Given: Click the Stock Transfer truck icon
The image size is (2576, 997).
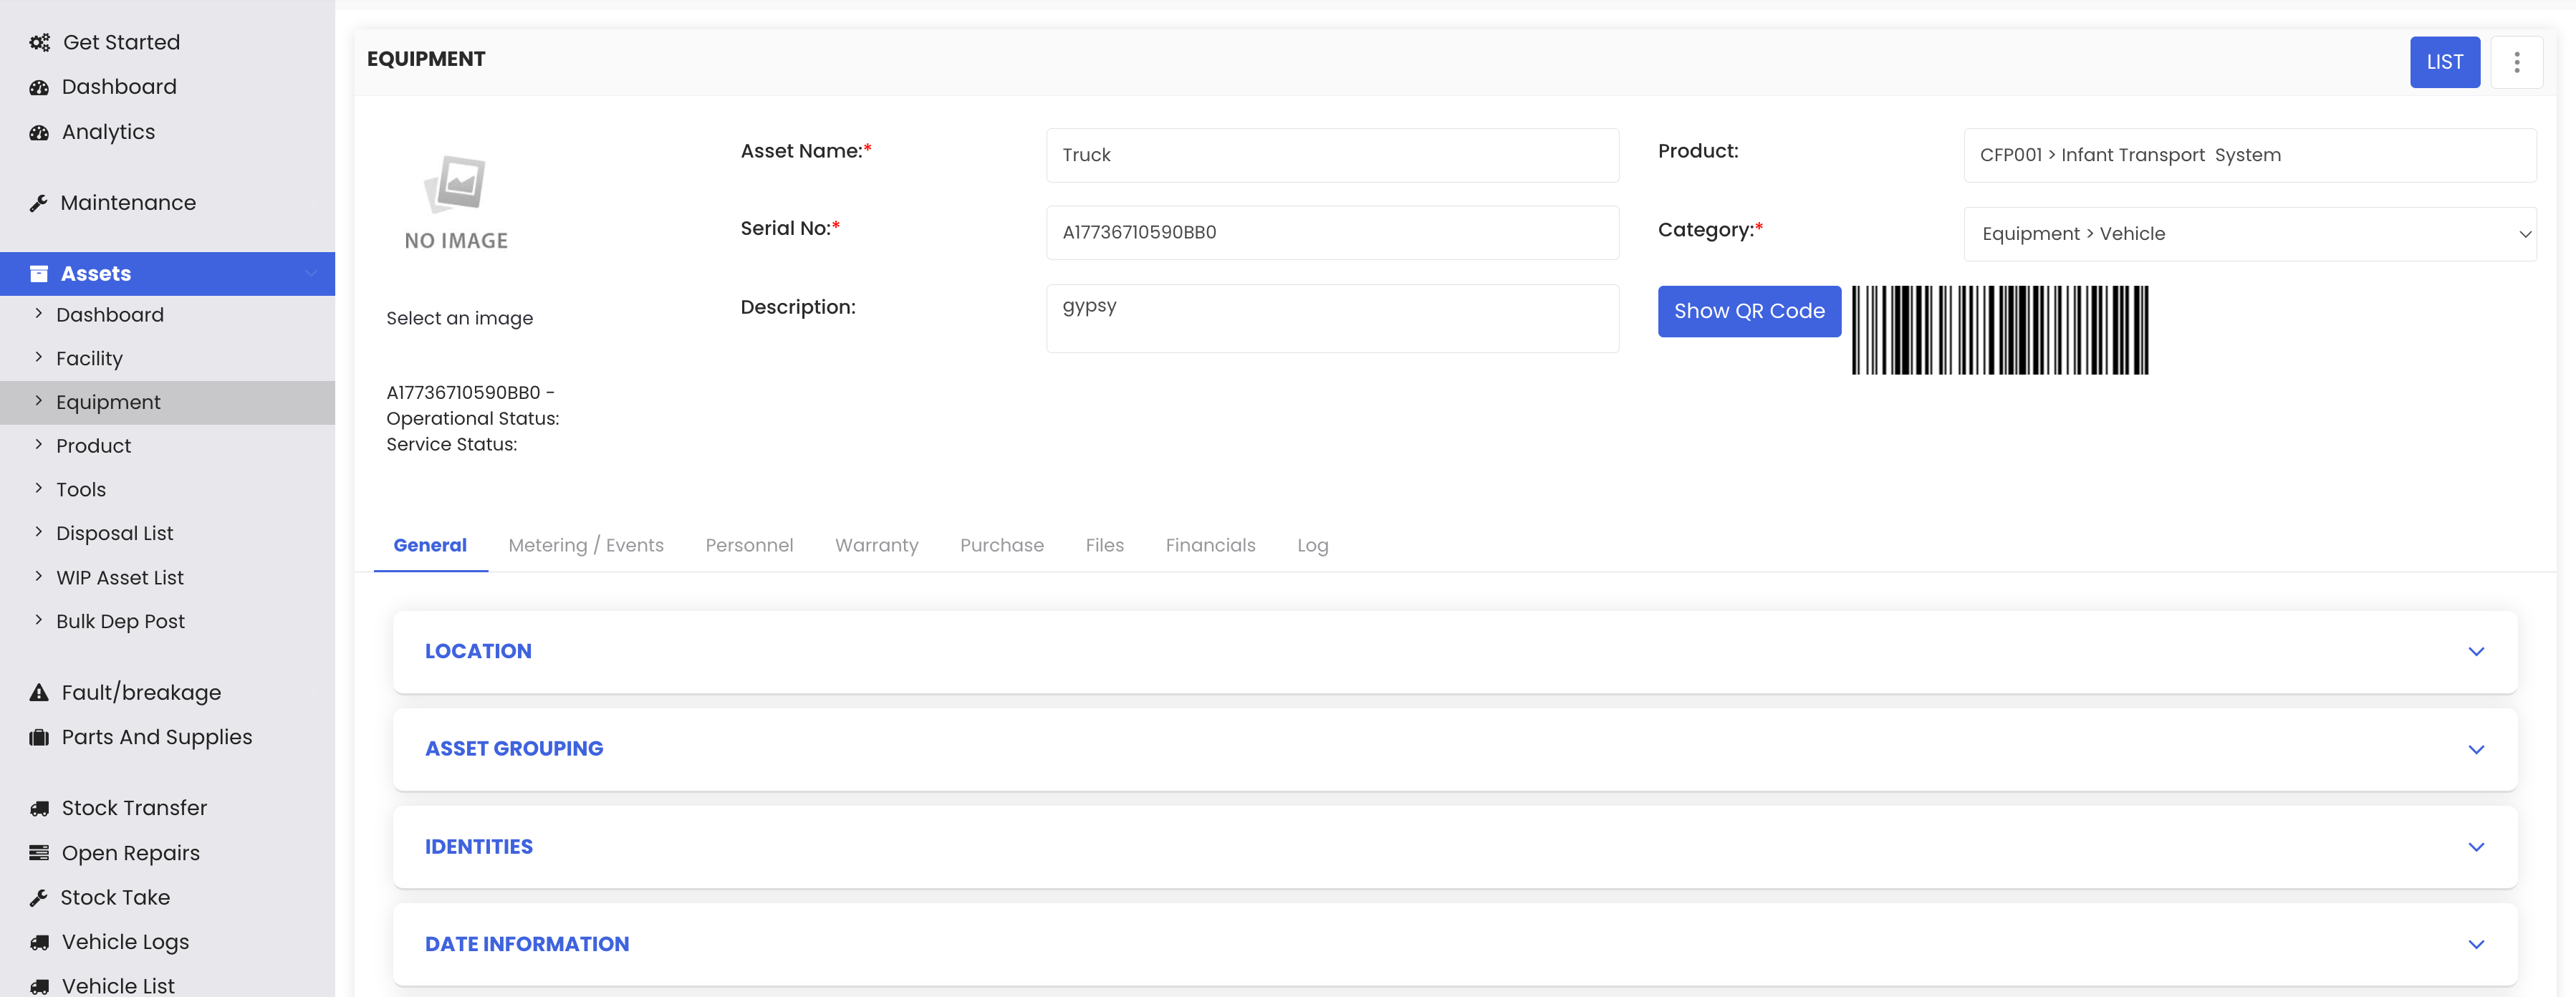Looking at the screenshot, I should (39, 808).
